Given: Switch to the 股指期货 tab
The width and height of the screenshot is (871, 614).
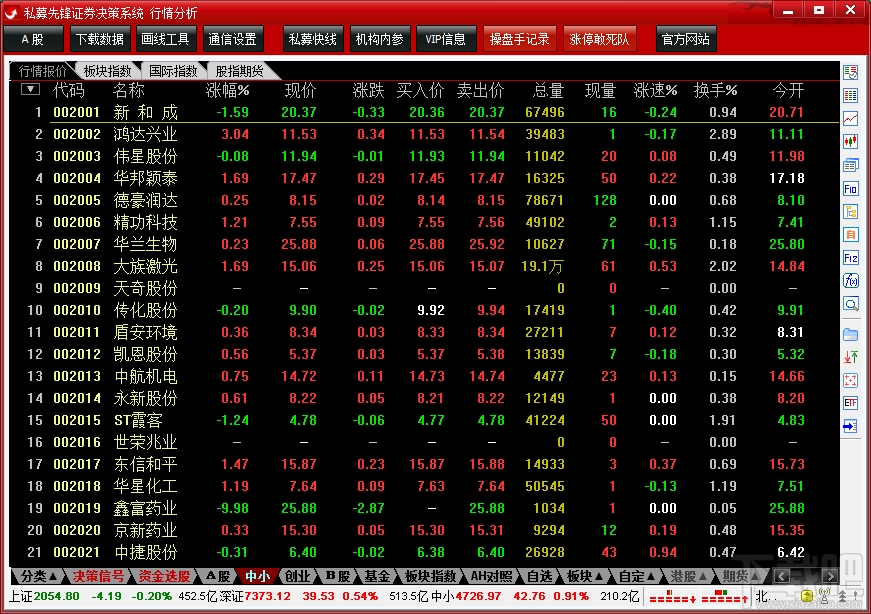Looking at the screenshot, I should tap(239, 71).
